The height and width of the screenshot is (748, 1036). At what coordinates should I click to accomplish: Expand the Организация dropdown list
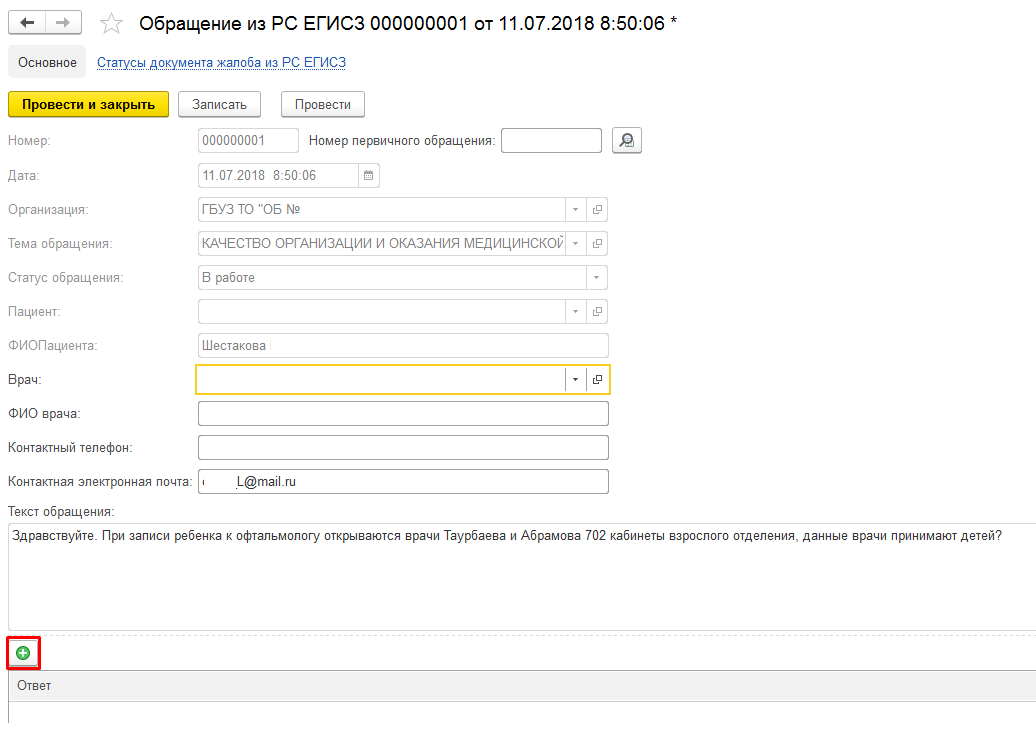click(575, 210)
